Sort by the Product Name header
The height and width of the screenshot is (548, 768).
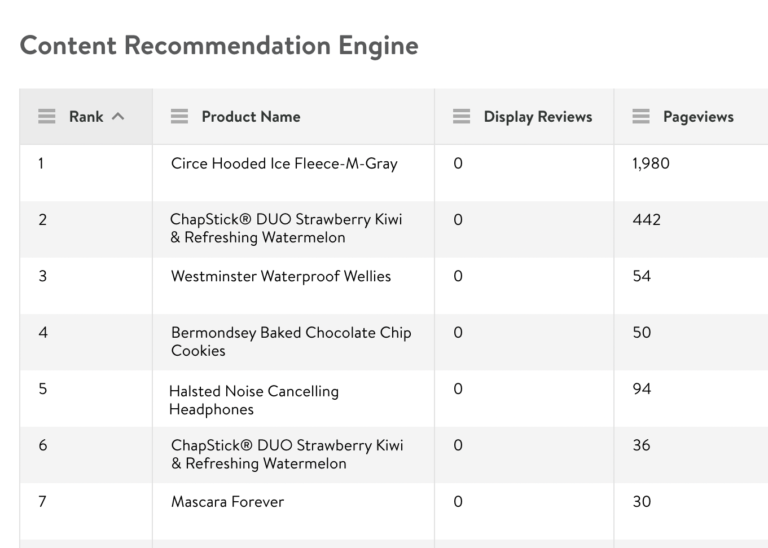(x=251, y=117)
